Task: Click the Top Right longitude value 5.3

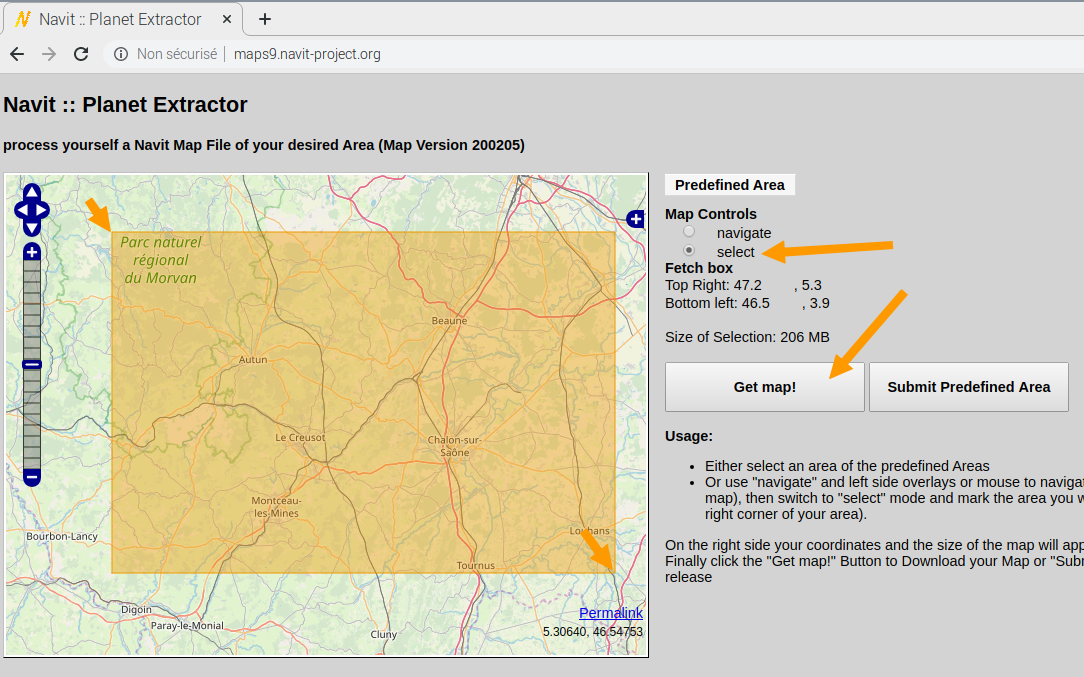Action: (x=812, y=285)
